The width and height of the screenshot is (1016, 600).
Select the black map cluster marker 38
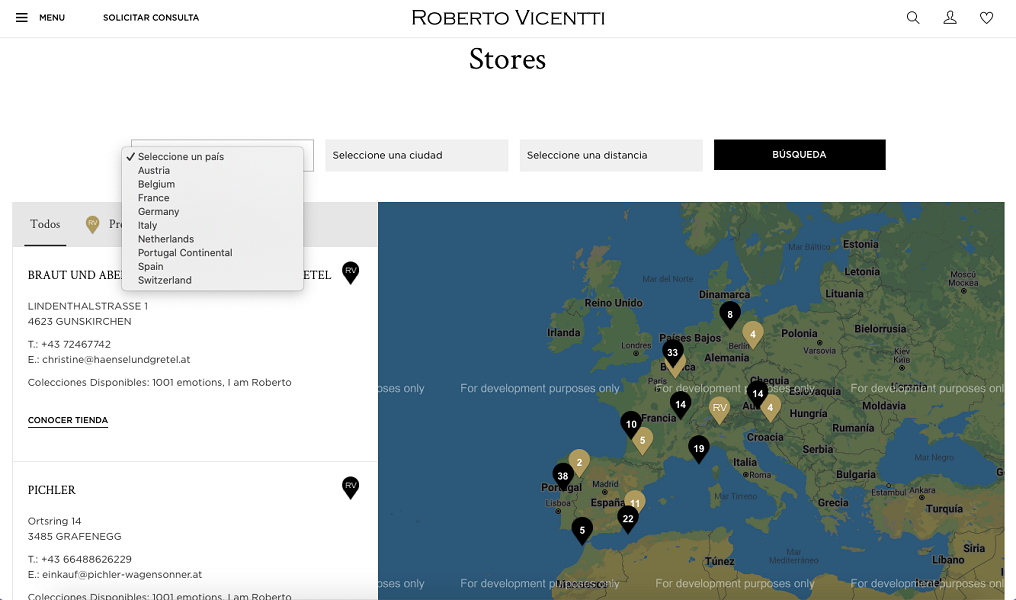pyautogui.click(x=562, y=477)
